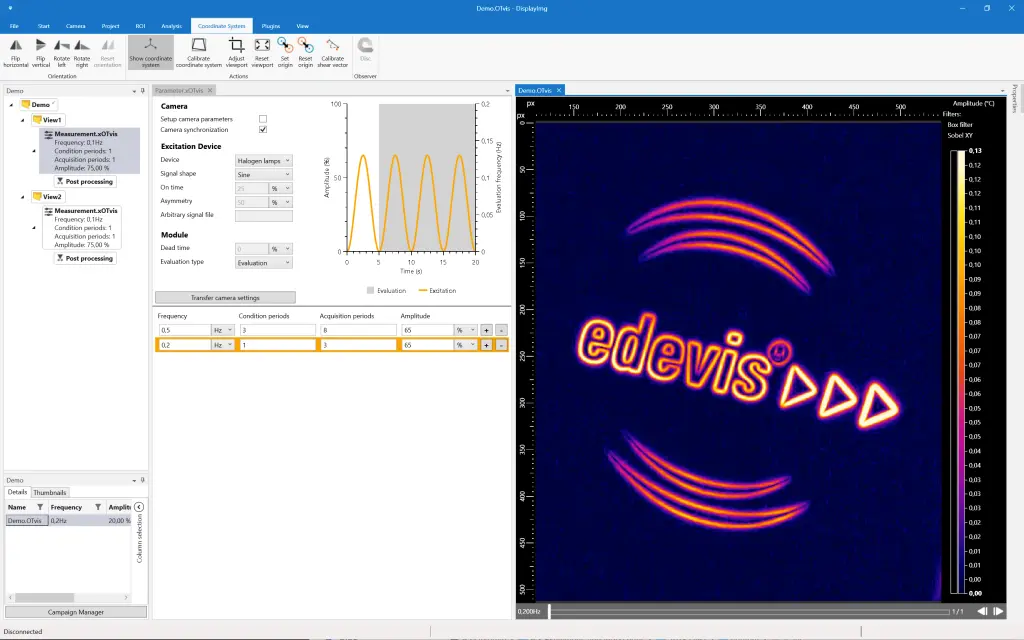The height and width of the screenshot is (640, 1024).
Task: Click Post processing under View1
Action: [85, 182]
